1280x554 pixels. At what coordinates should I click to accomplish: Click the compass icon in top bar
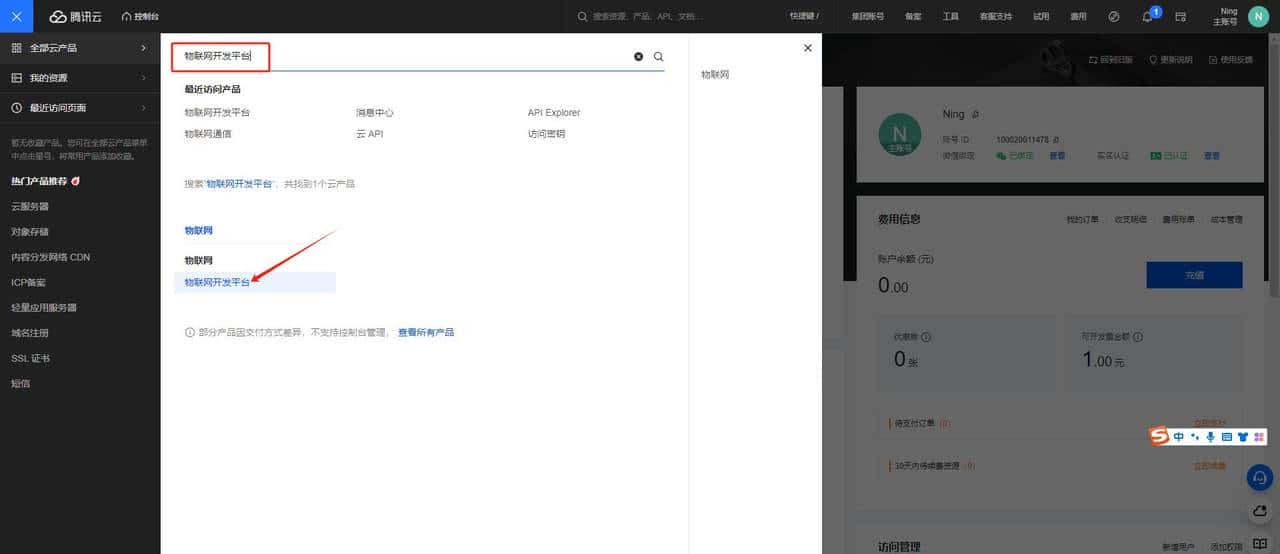[1114, 17]
